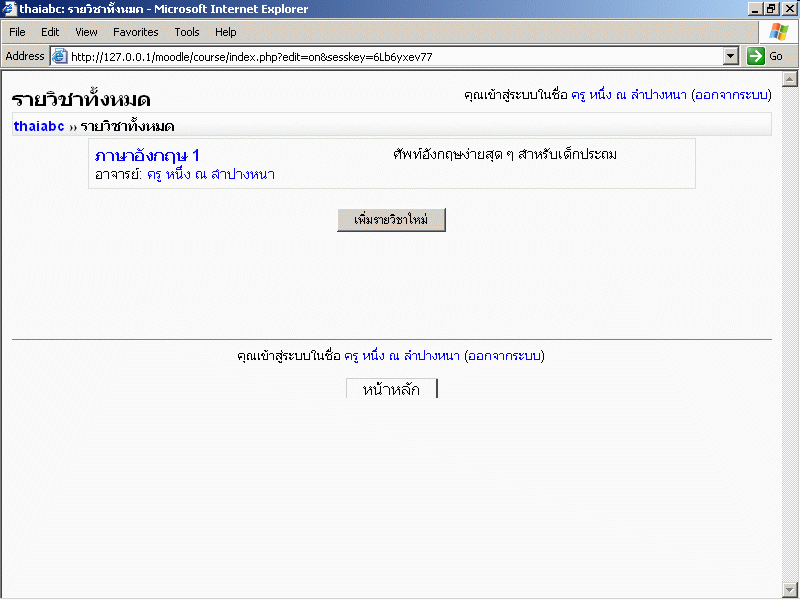Screen dimensions: 800x600
Task: Open the ภาษาอังกฤษ 1 course link
Action: 147,155
